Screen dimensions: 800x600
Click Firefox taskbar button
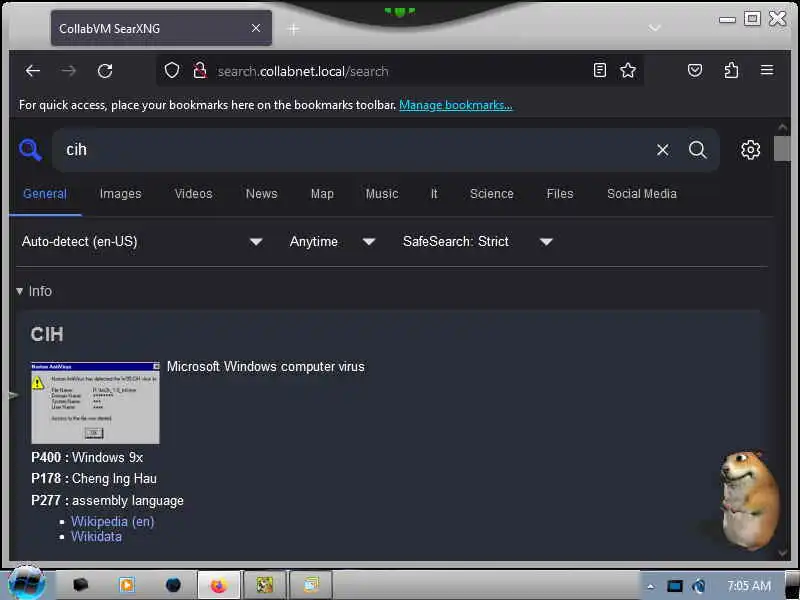pos(219,585)
